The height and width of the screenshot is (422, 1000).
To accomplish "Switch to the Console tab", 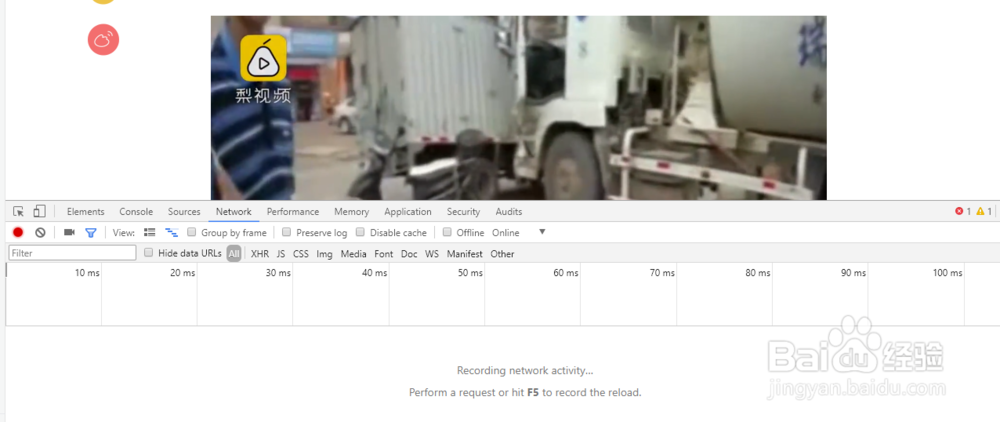I will pyautogui.click(x=136, y=212).
